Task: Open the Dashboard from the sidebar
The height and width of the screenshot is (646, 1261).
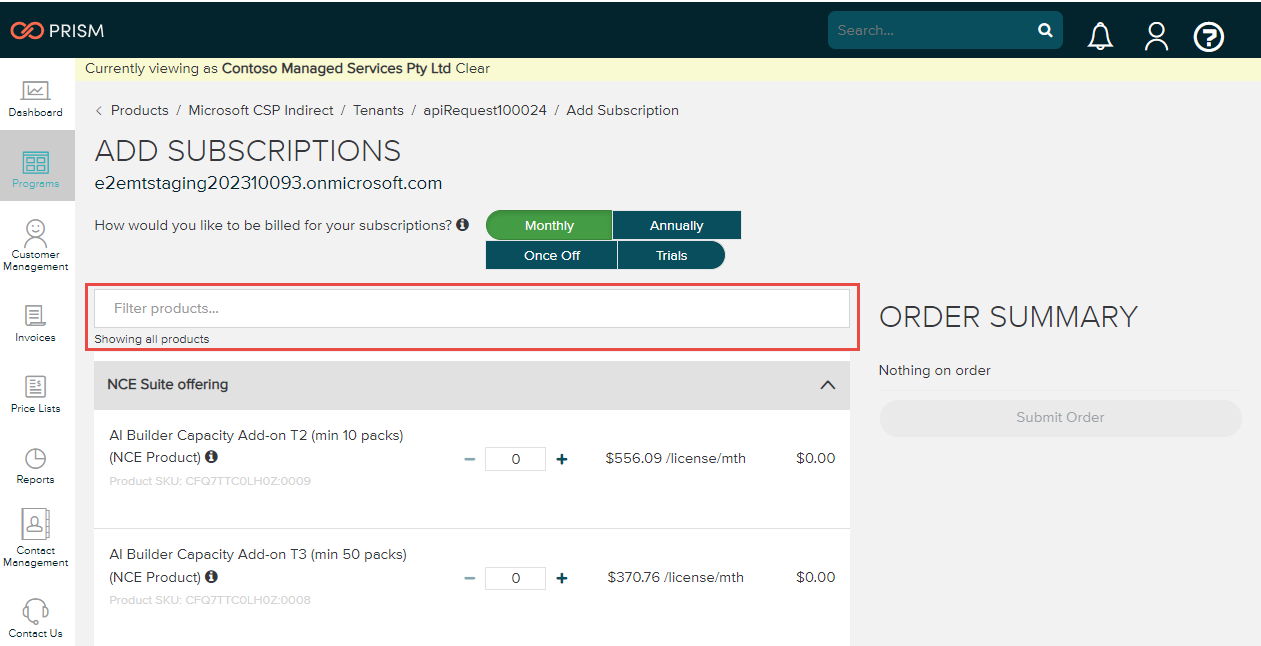Action: (x=36, y=97)
